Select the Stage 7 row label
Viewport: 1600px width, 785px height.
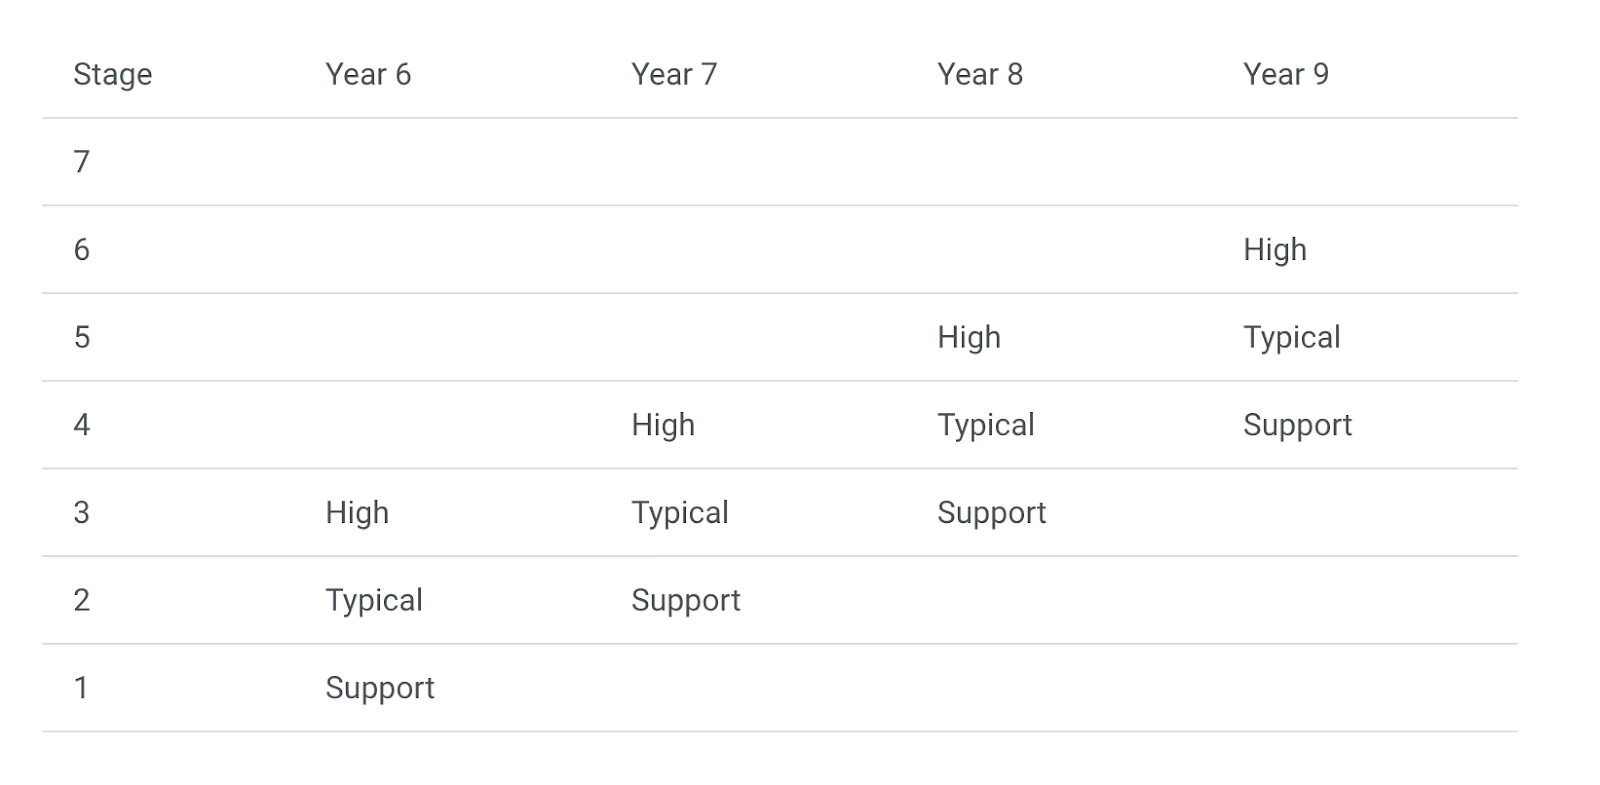click(82, 162)
